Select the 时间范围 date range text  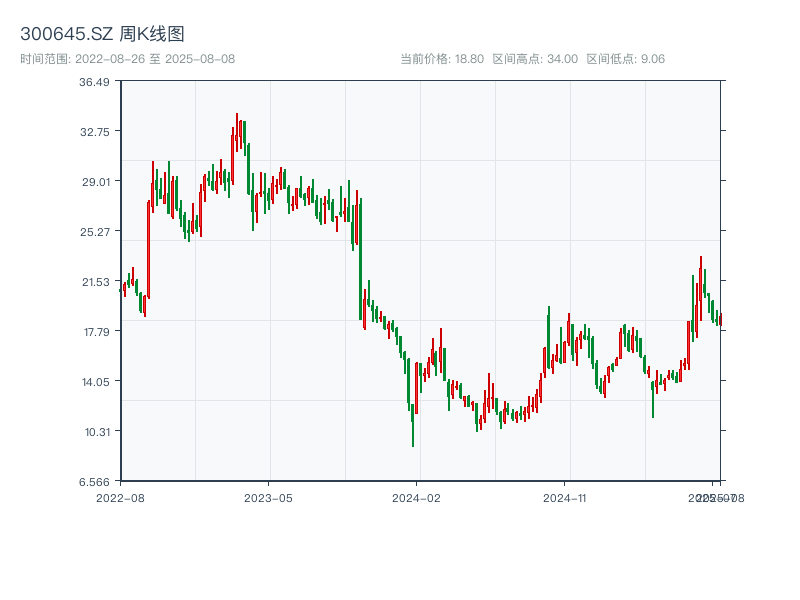pyautogui.click(x=127, y=59)
